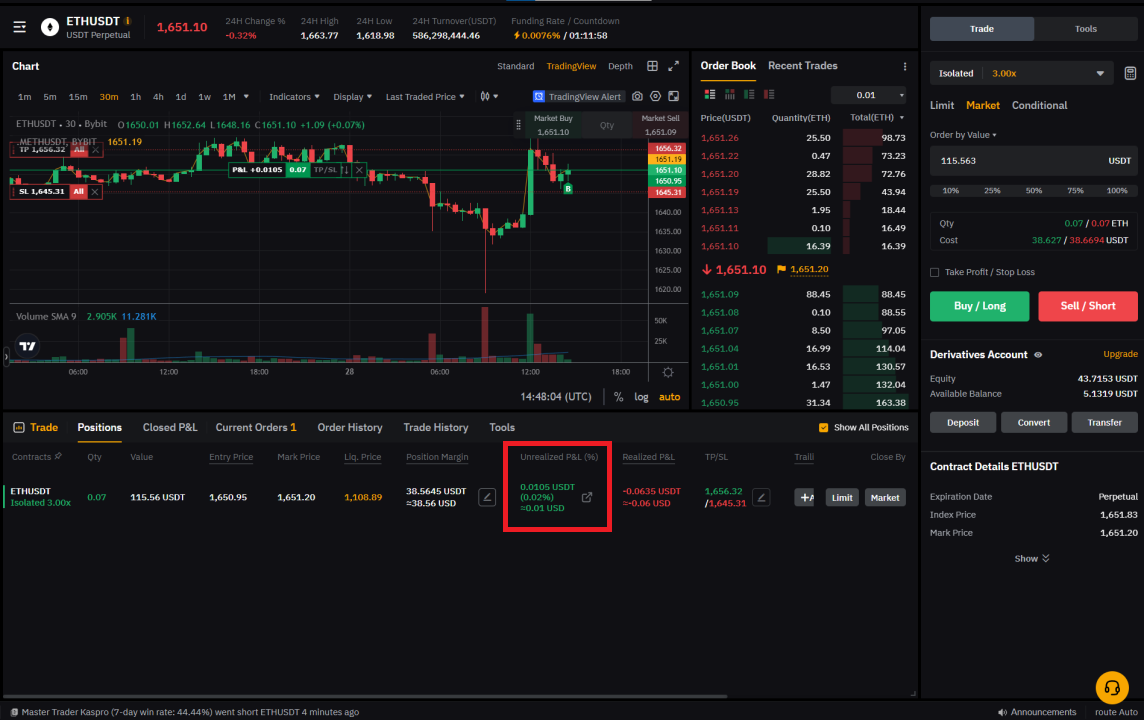Viewport: 1144px width, 720px height.
Task: Open Order History tab
Action: [x=349, y=427]
